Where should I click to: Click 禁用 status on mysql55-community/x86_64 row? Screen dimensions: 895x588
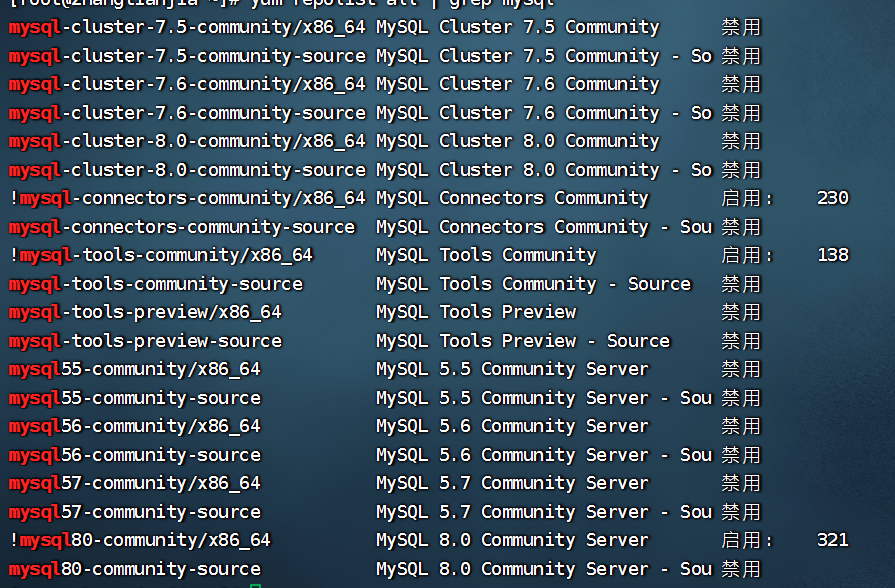(x=741, y=369)
